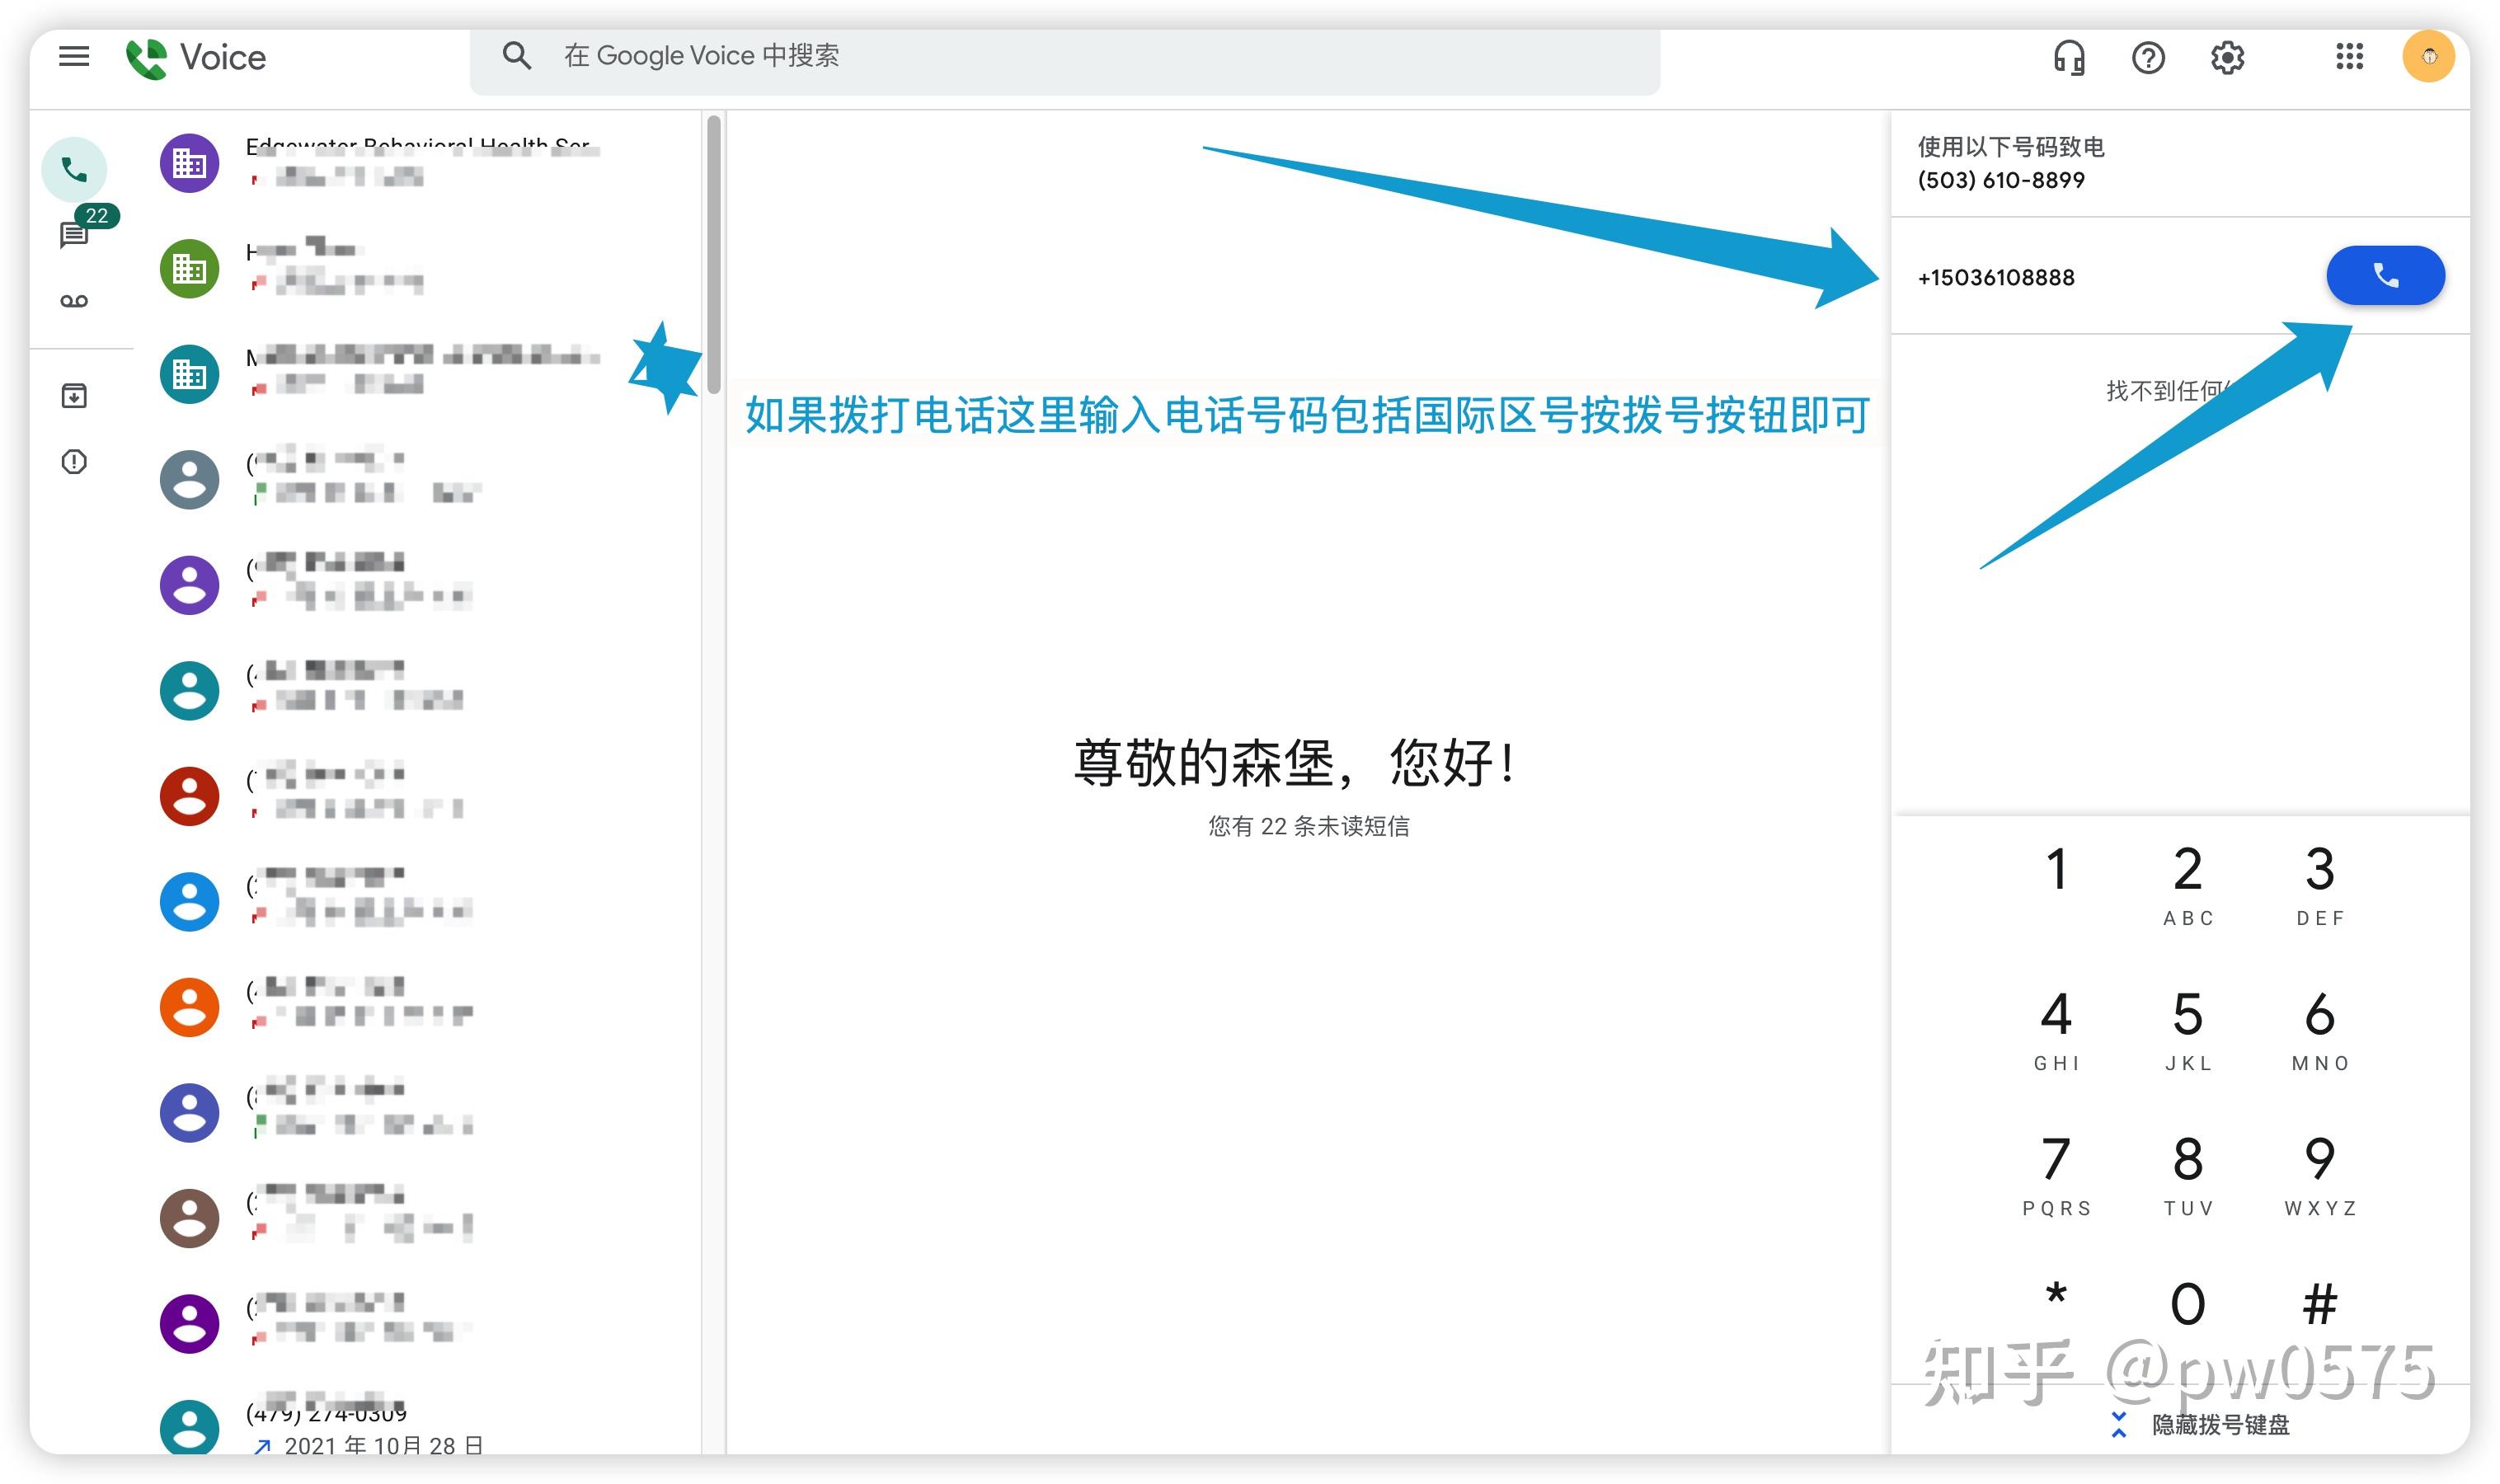The width and height of the screenshot is (2500, 1484).
Task: Contact support via the headset icon
Action: (x=2069, y=57)
